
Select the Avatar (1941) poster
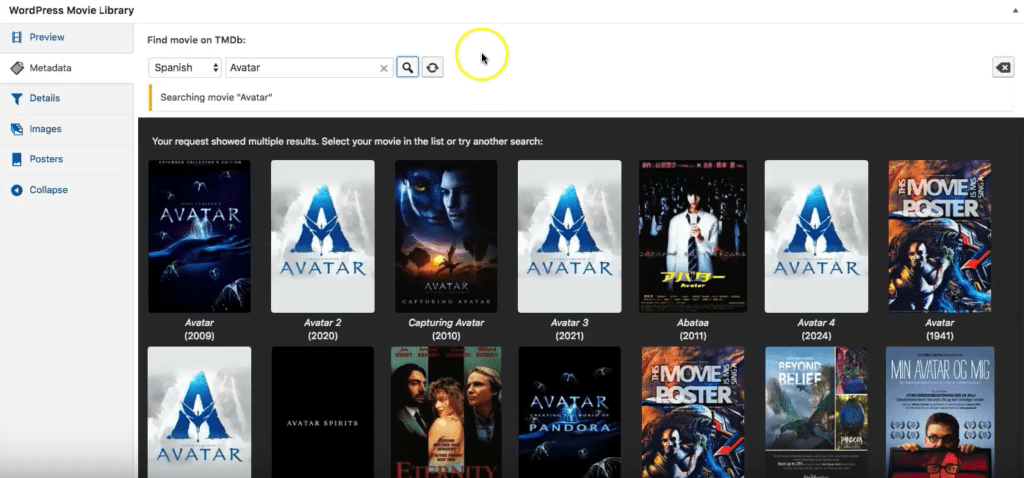pos(940,236)
